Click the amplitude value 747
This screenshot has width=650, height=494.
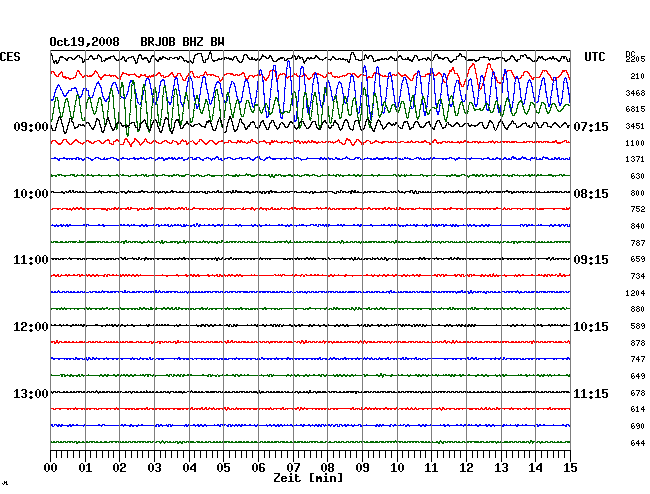[x=638, y=359]
